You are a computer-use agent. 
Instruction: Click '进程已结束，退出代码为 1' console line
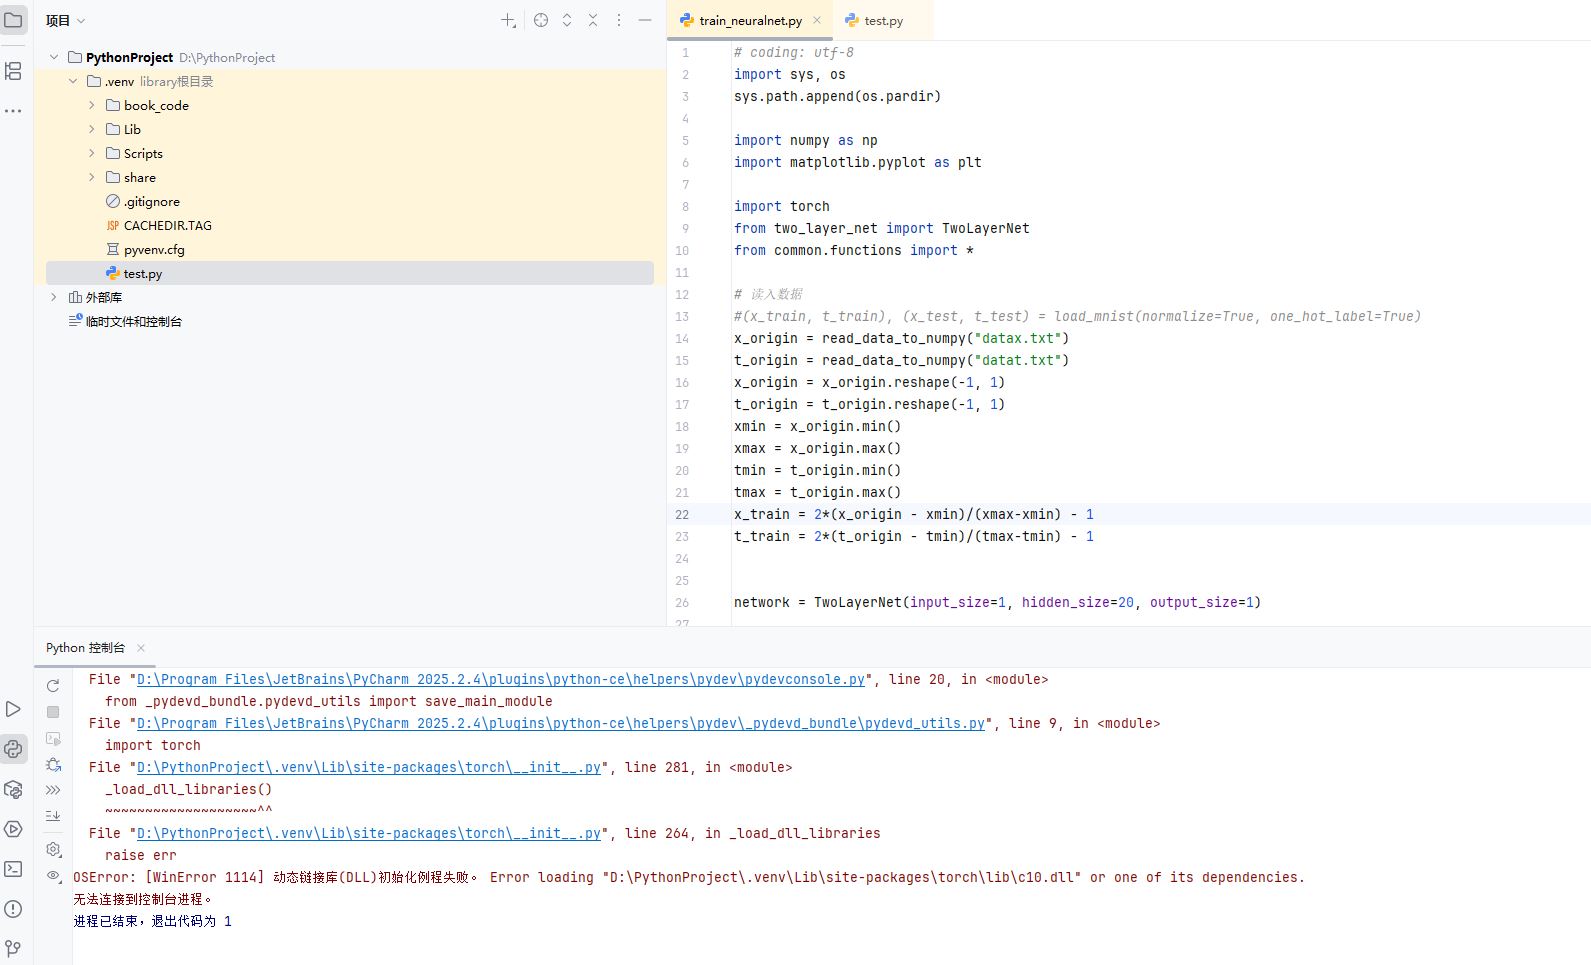point(152,921)
